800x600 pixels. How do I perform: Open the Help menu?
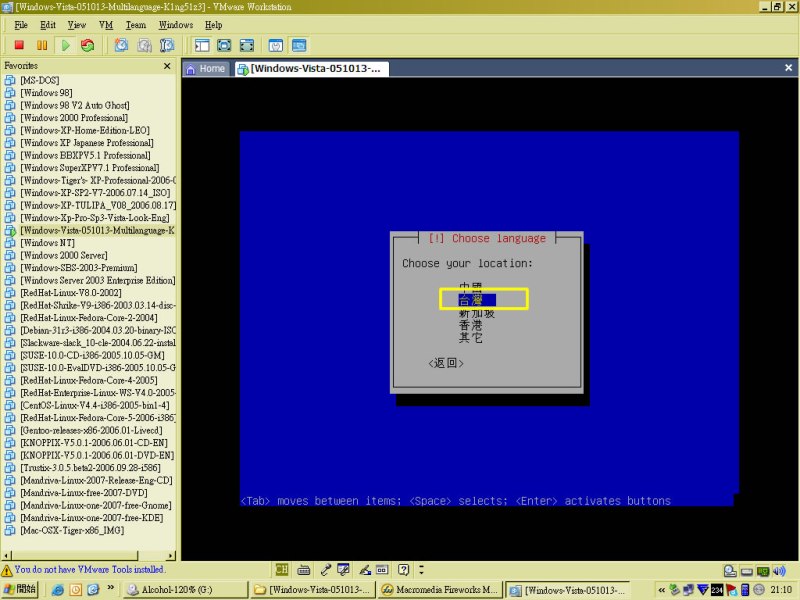click(x=213, y=25)
